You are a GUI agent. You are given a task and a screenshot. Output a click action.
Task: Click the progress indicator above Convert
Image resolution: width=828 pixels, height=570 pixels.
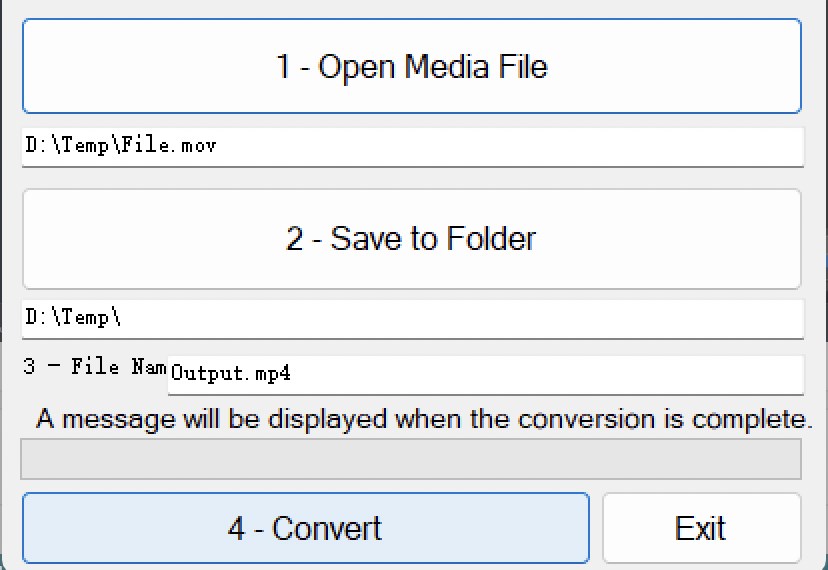[411, 459]
